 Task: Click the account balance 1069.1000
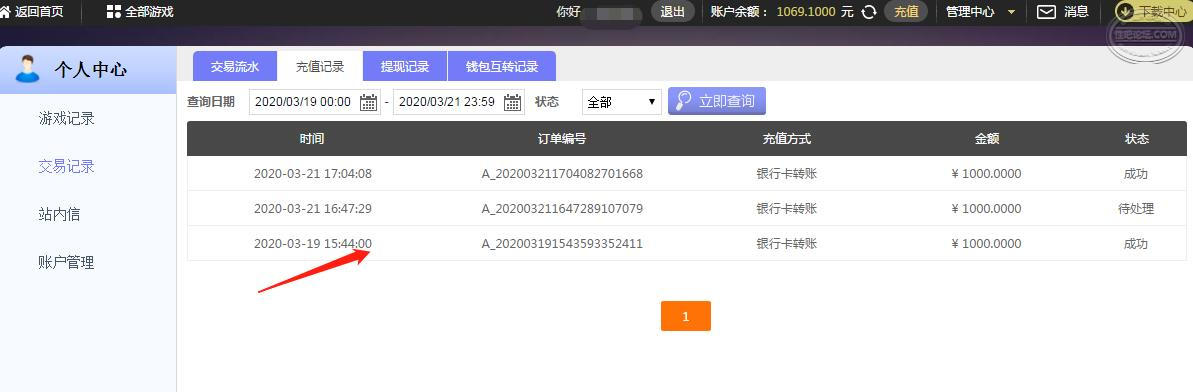coord(806,12)
